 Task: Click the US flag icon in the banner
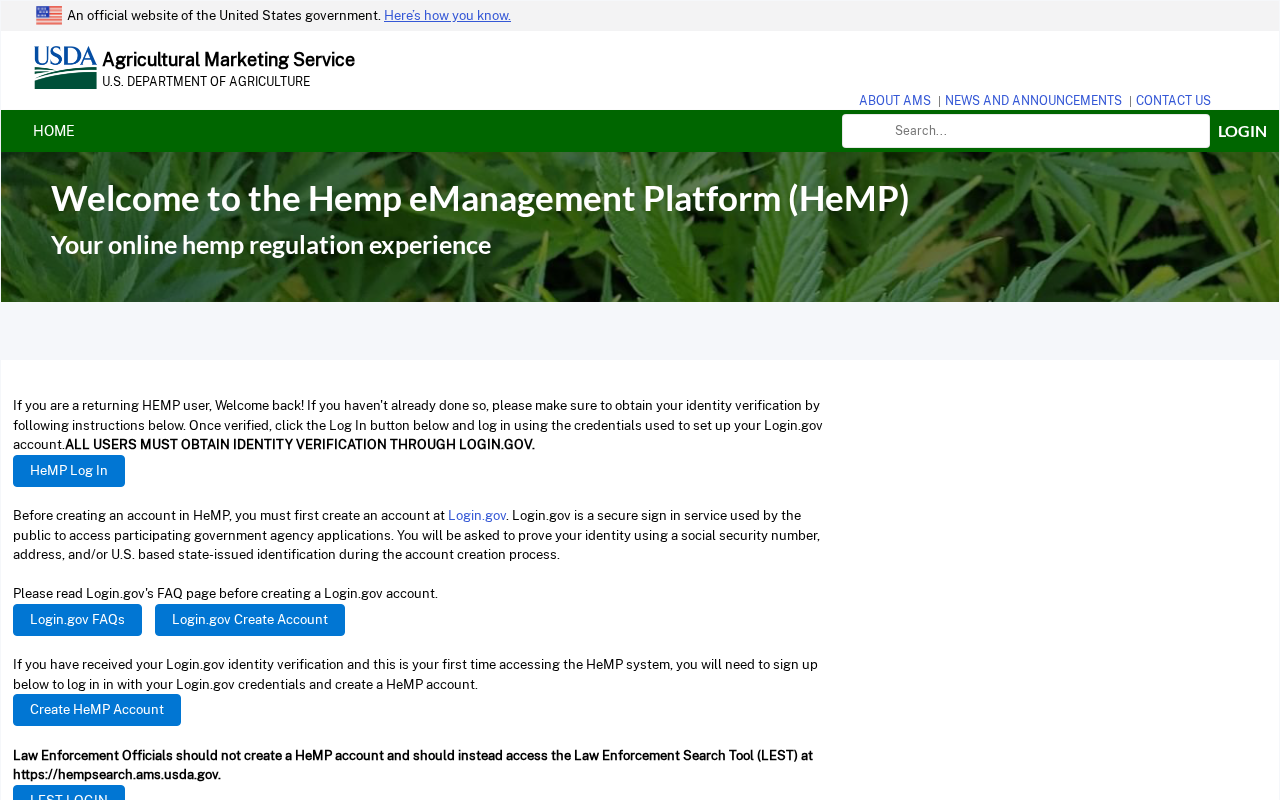coord(49,15)
